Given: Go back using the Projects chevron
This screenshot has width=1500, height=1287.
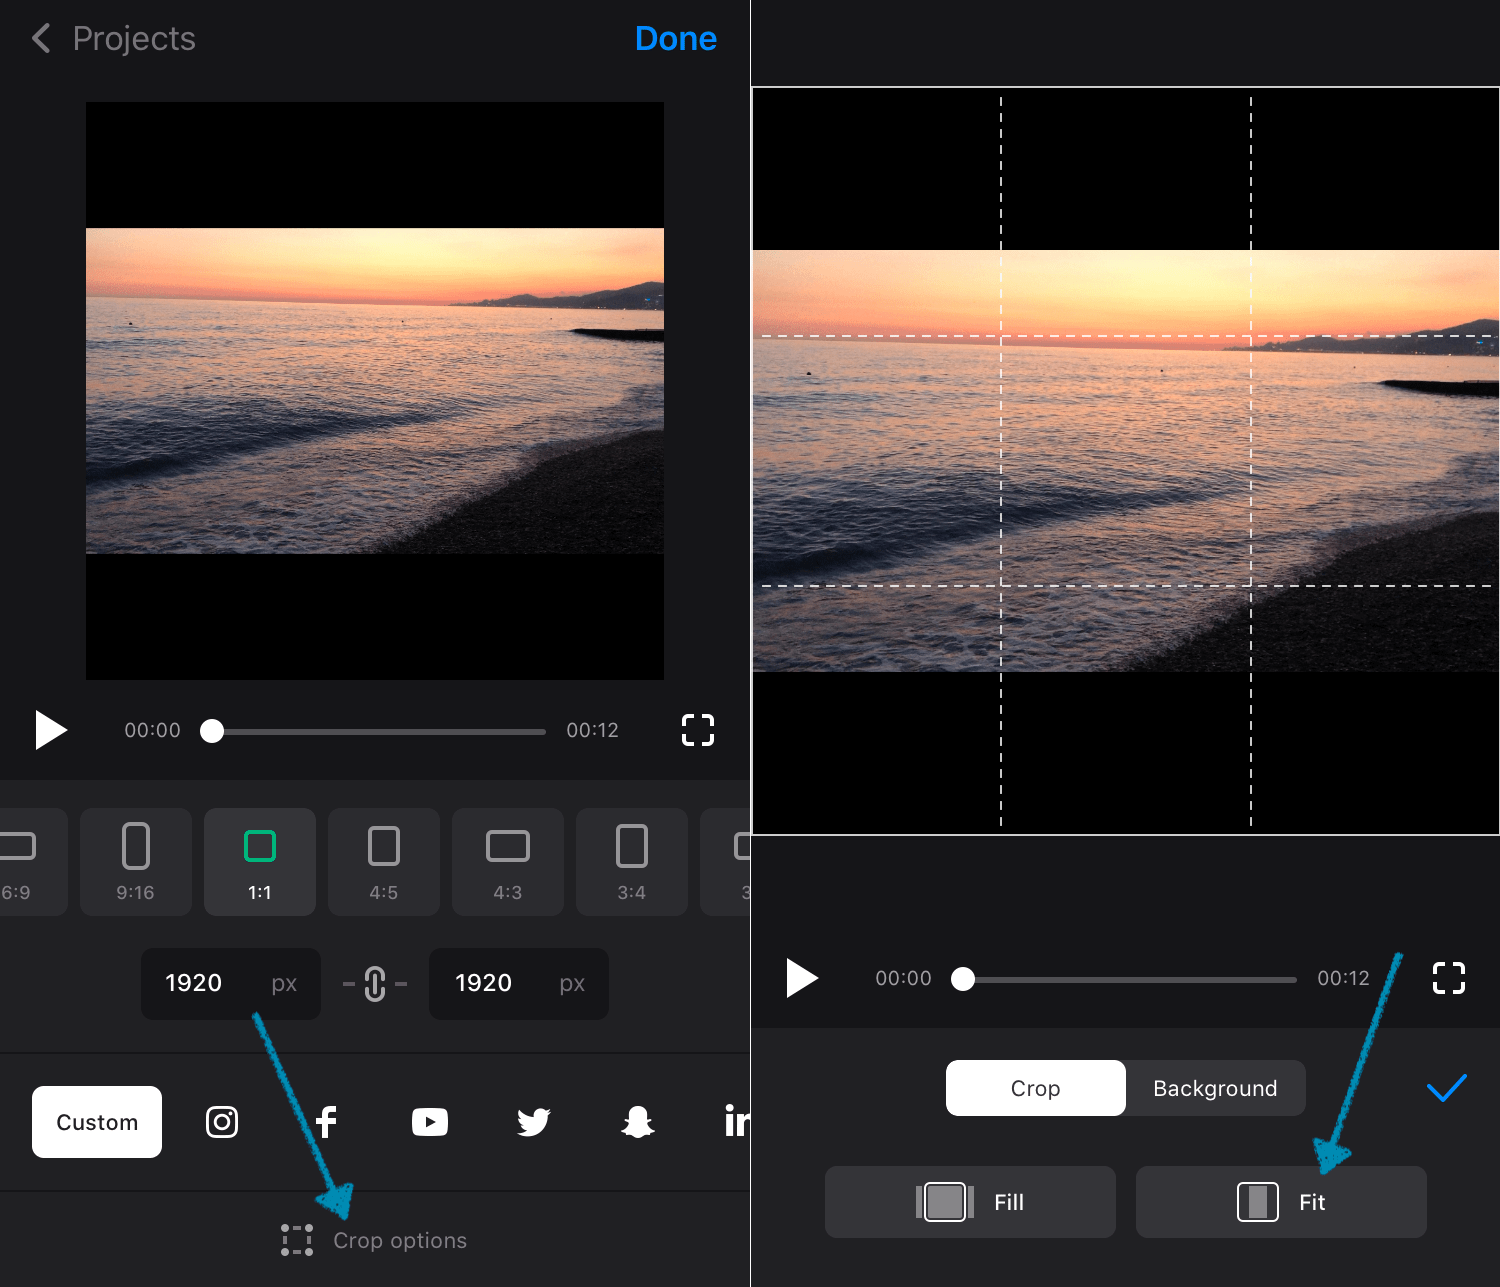Looking at the screenshot, I should [x=40, y=38].
